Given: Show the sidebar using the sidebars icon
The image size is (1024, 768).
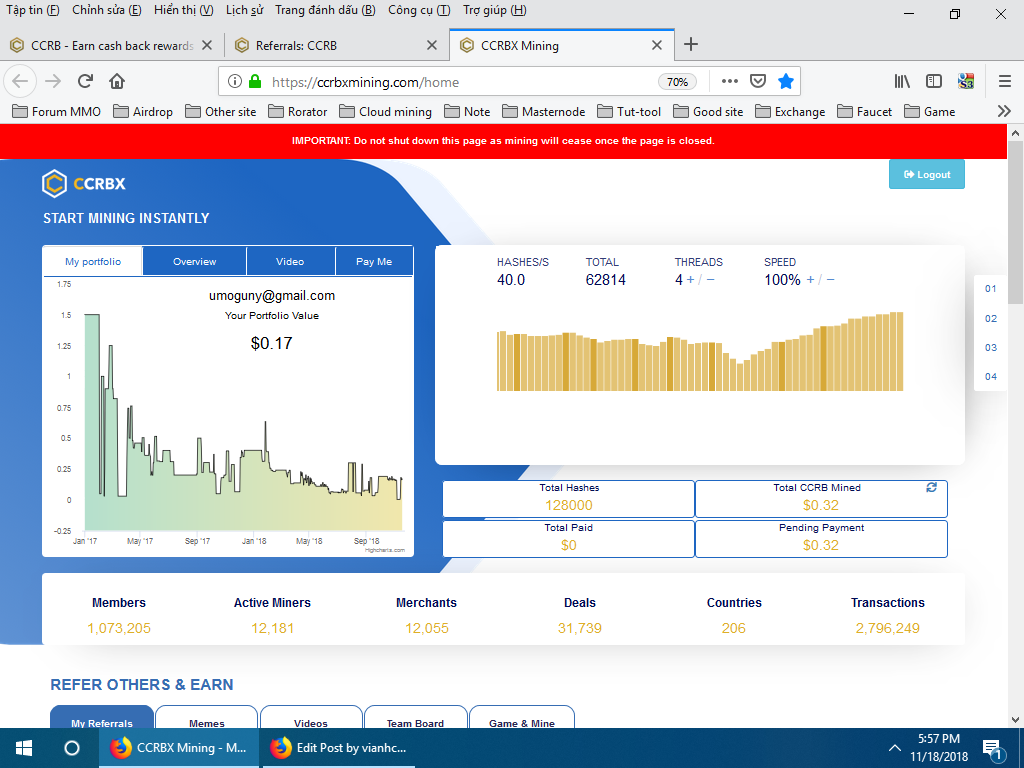Looking at the screenshot, I should tap(934, 81).
